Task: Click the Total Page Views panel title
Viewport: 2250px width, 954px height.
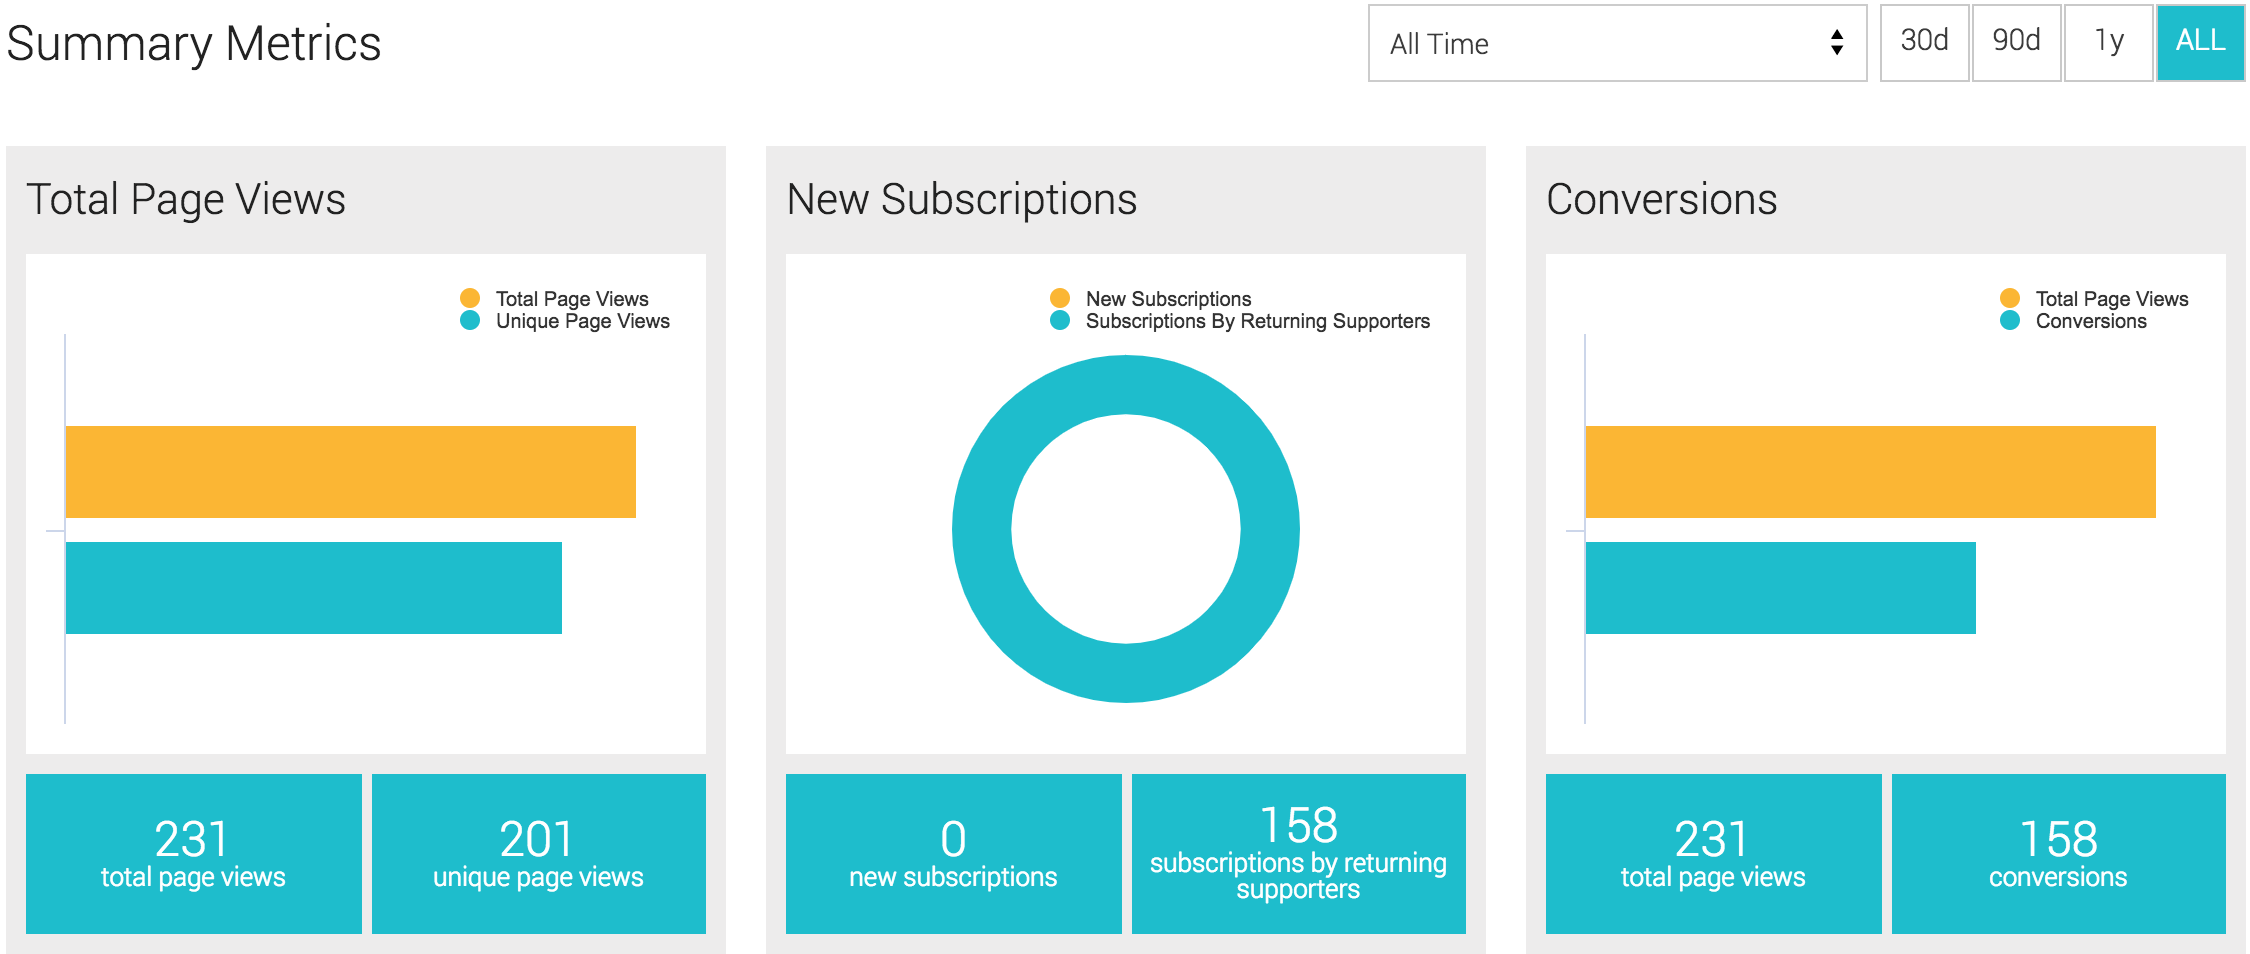Action: (x=186, y=200)
